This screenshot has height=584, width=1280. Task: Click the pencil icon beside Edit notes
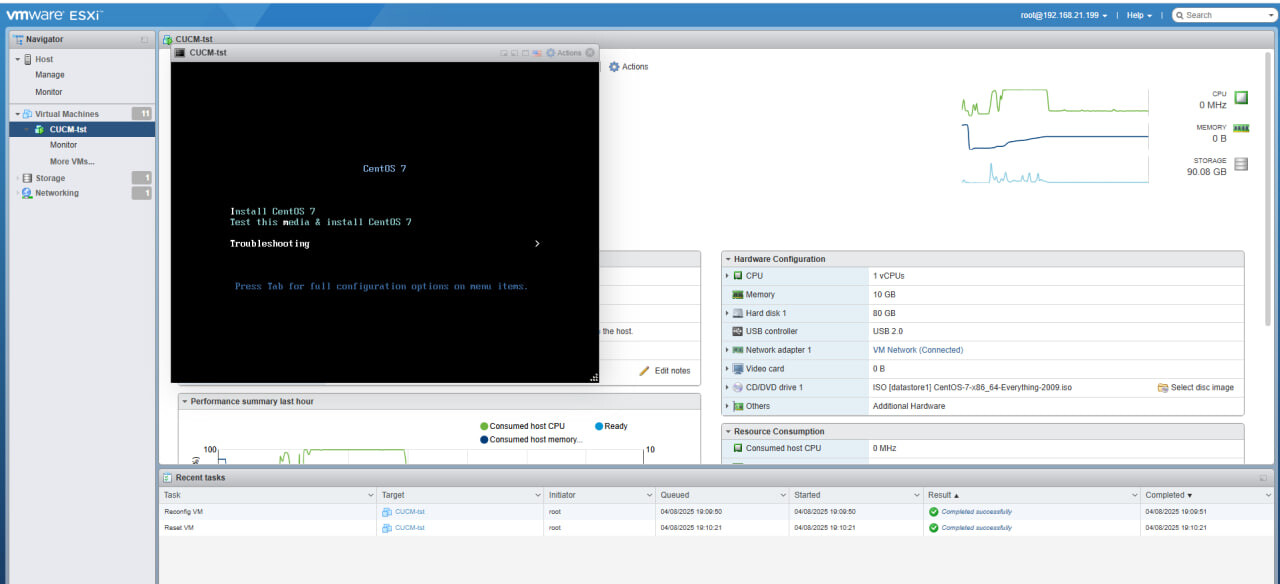645,371
